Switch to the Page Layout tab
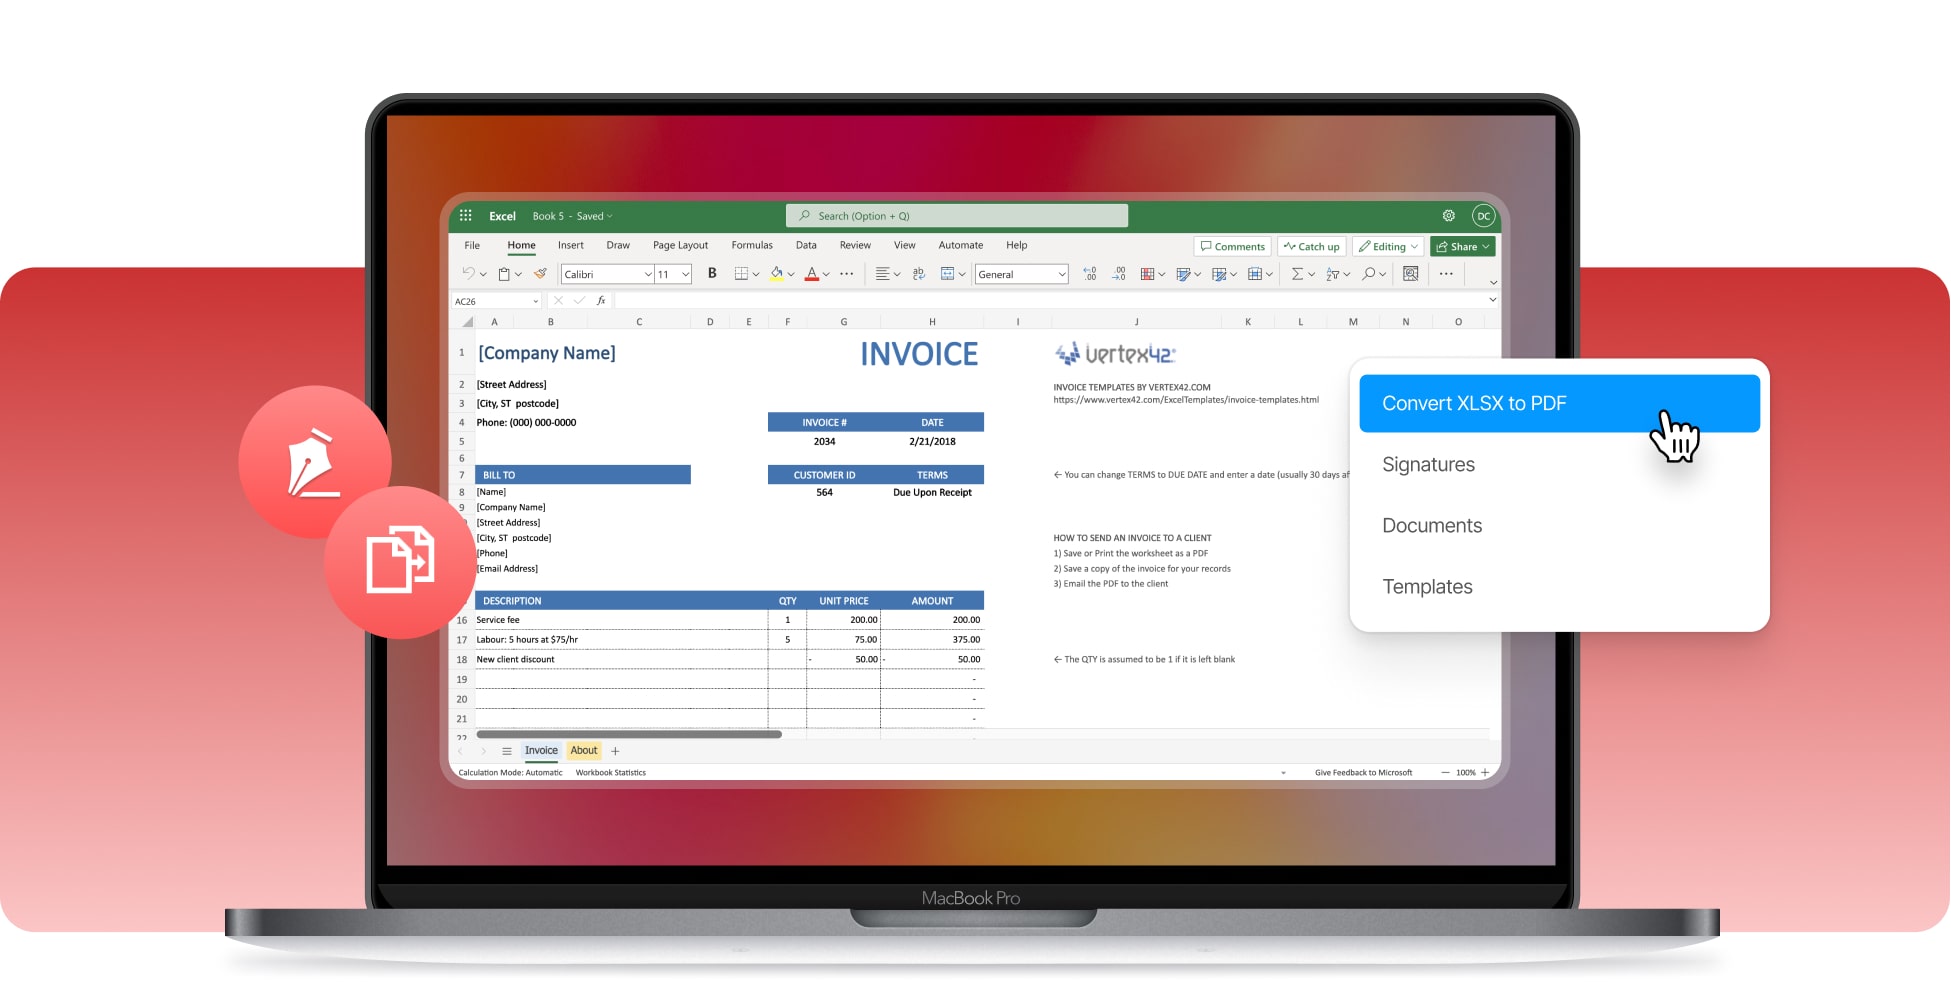1951x994 pixels. (x=680, y=245)
